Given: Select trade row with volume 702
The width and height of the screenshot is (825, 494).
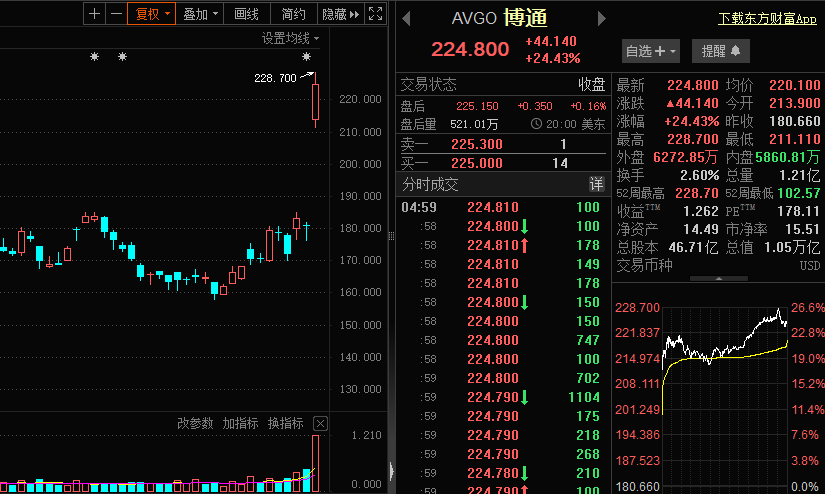Looking at the screenshot, I should (501, 378).
